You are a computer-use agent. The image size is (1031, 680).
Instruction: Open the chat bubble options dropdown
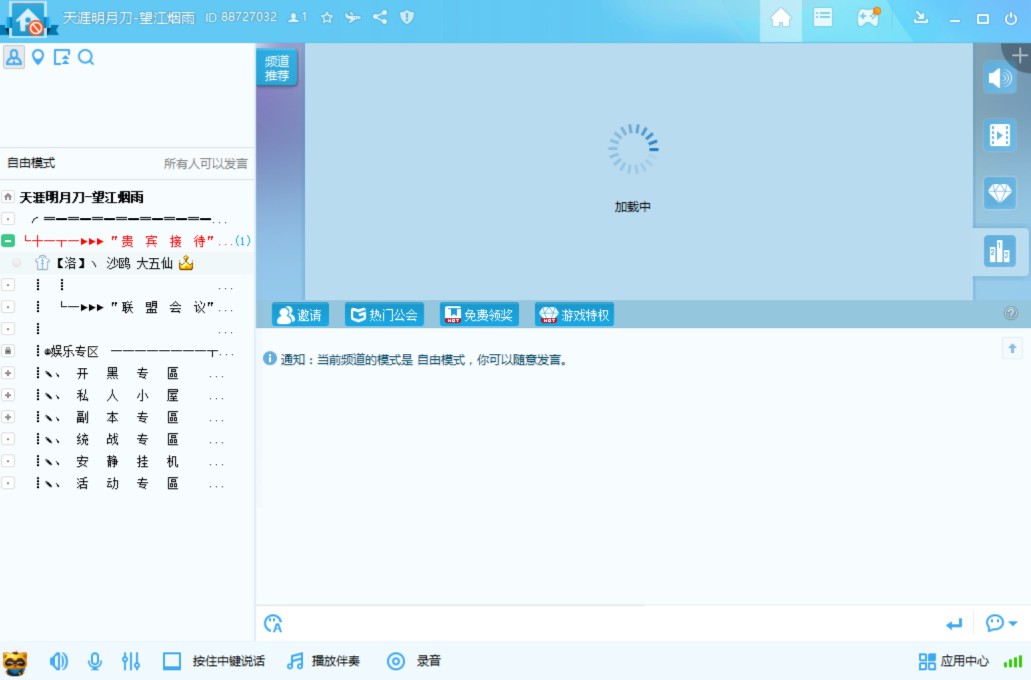tap(1001, 623)
